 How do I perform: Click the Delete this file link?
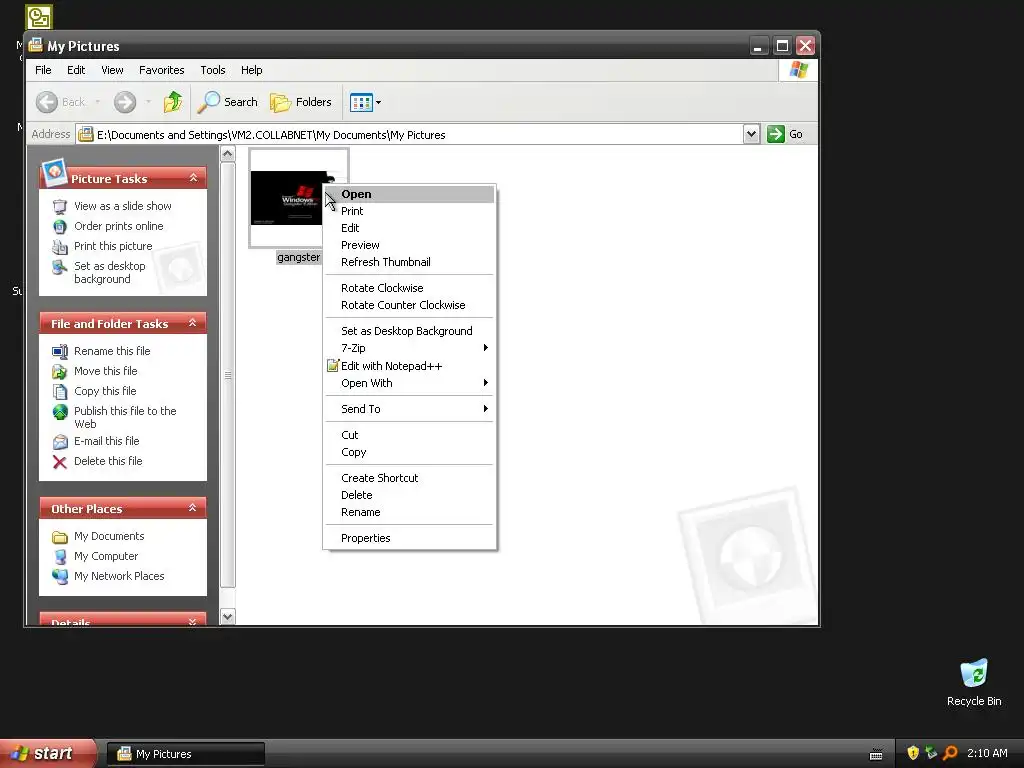pos(108,461)
